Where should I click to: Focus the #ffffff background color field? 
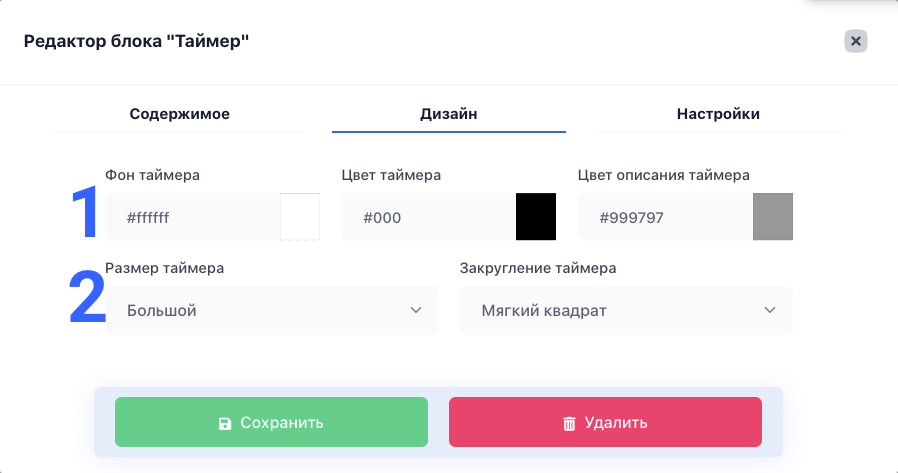point(192,217)
